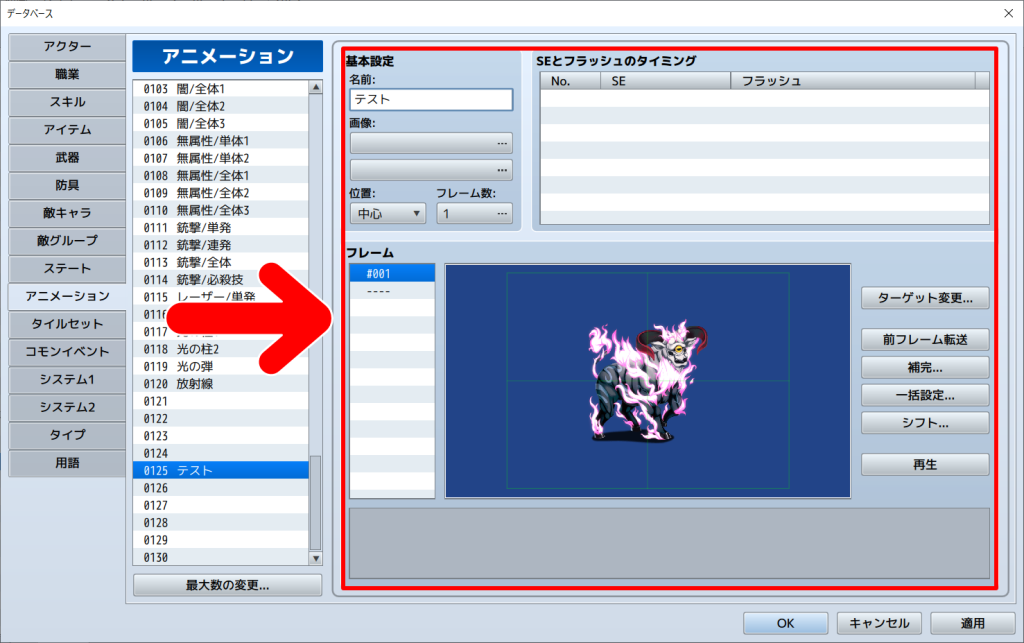
Task: Select animation 0106 無属性/単体1
Action: 221,141
